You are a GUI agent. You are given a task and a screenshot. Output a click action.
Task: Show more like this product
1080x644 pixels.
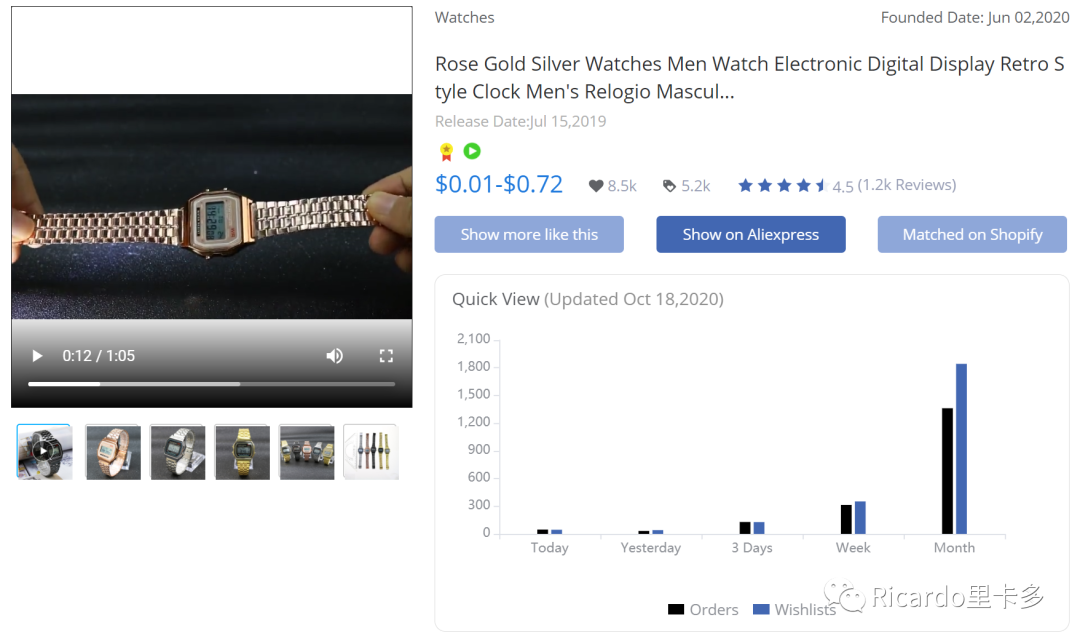click(x=529, y=234)
